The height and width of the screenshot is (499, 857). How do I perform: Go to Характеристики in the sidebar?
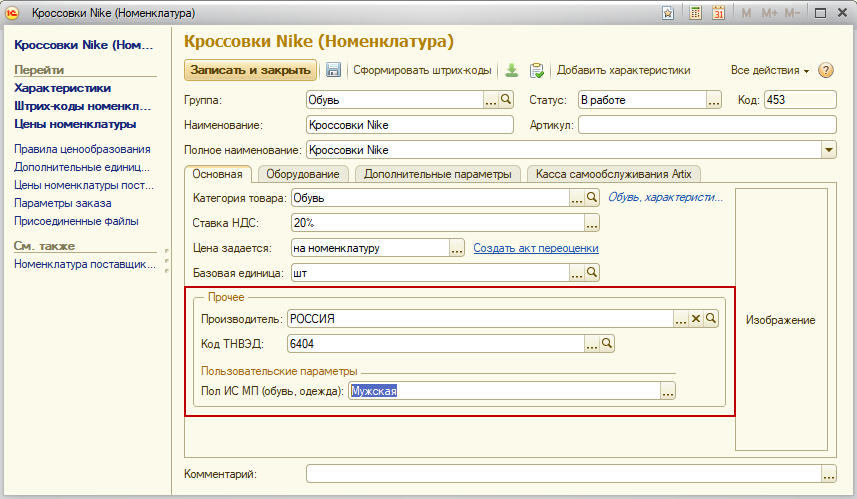click(x=62, y=88)
